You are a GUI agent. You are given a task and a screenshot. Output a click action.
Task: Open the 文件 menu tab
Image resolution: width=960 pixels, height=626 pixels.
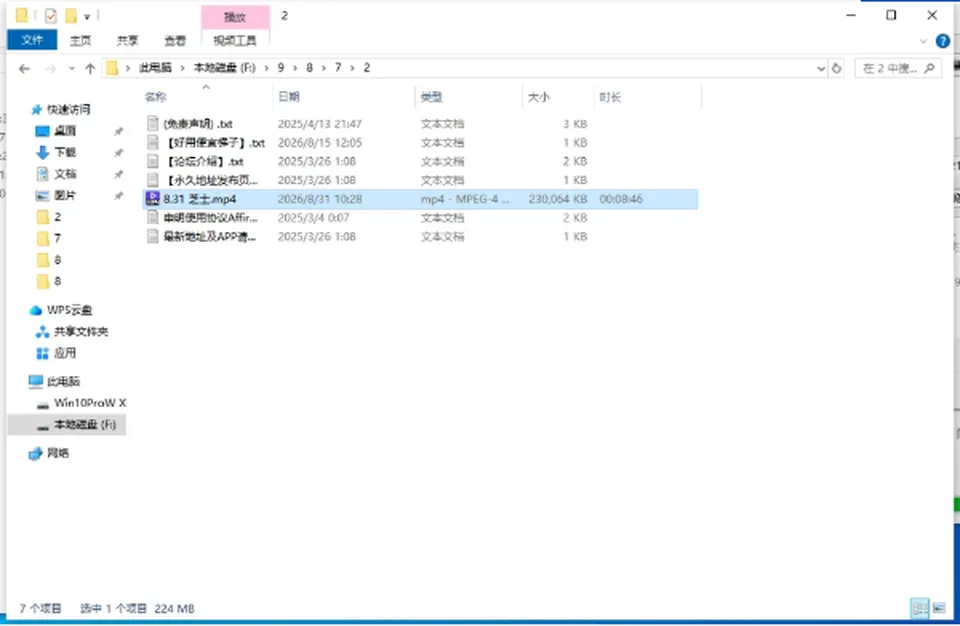tap(32, 40)
